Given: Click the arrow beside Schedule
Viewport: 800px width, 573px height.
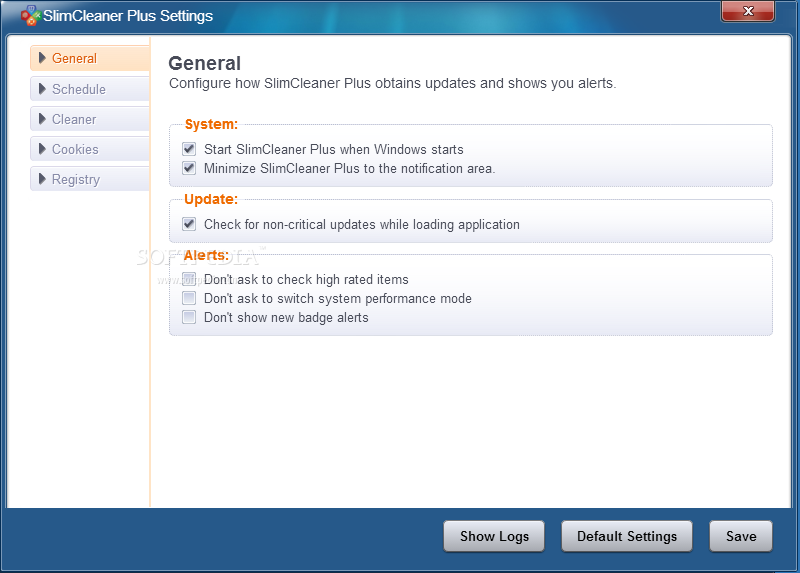Looking at the screenshot, I should (42, 89).
